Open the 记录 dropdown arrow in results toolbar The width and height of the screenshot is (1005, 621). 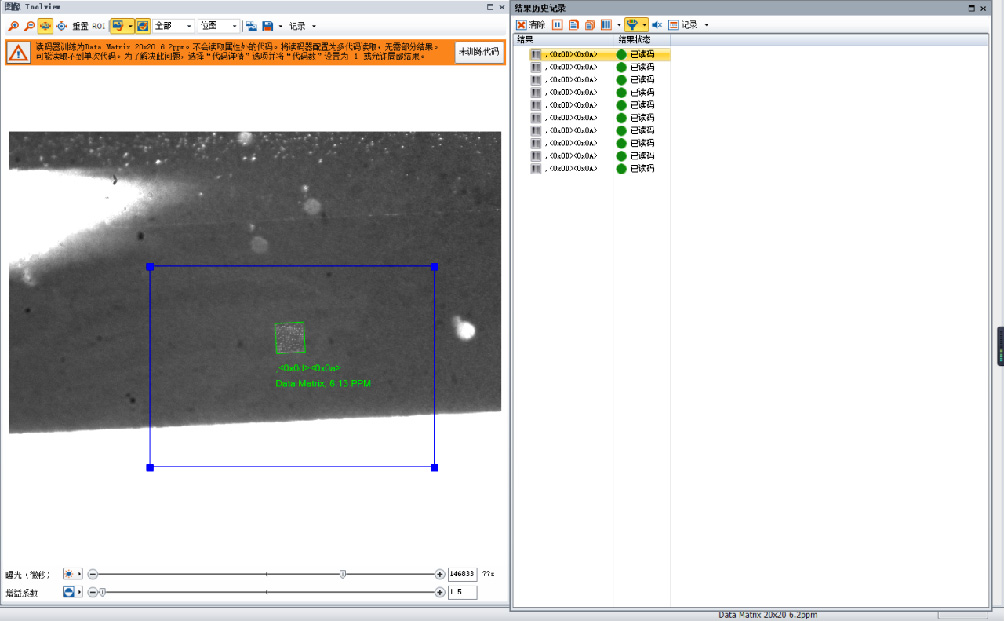click(706, 25)
